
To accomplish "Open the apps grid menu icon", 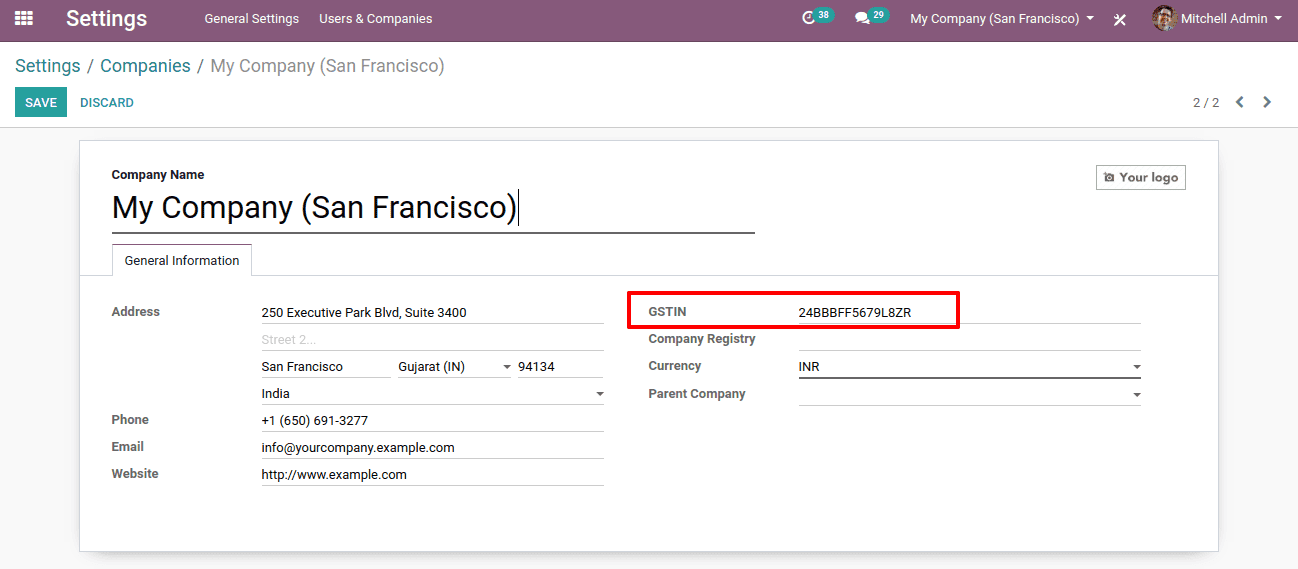I will pyautogui.click(x=24, y=18).
